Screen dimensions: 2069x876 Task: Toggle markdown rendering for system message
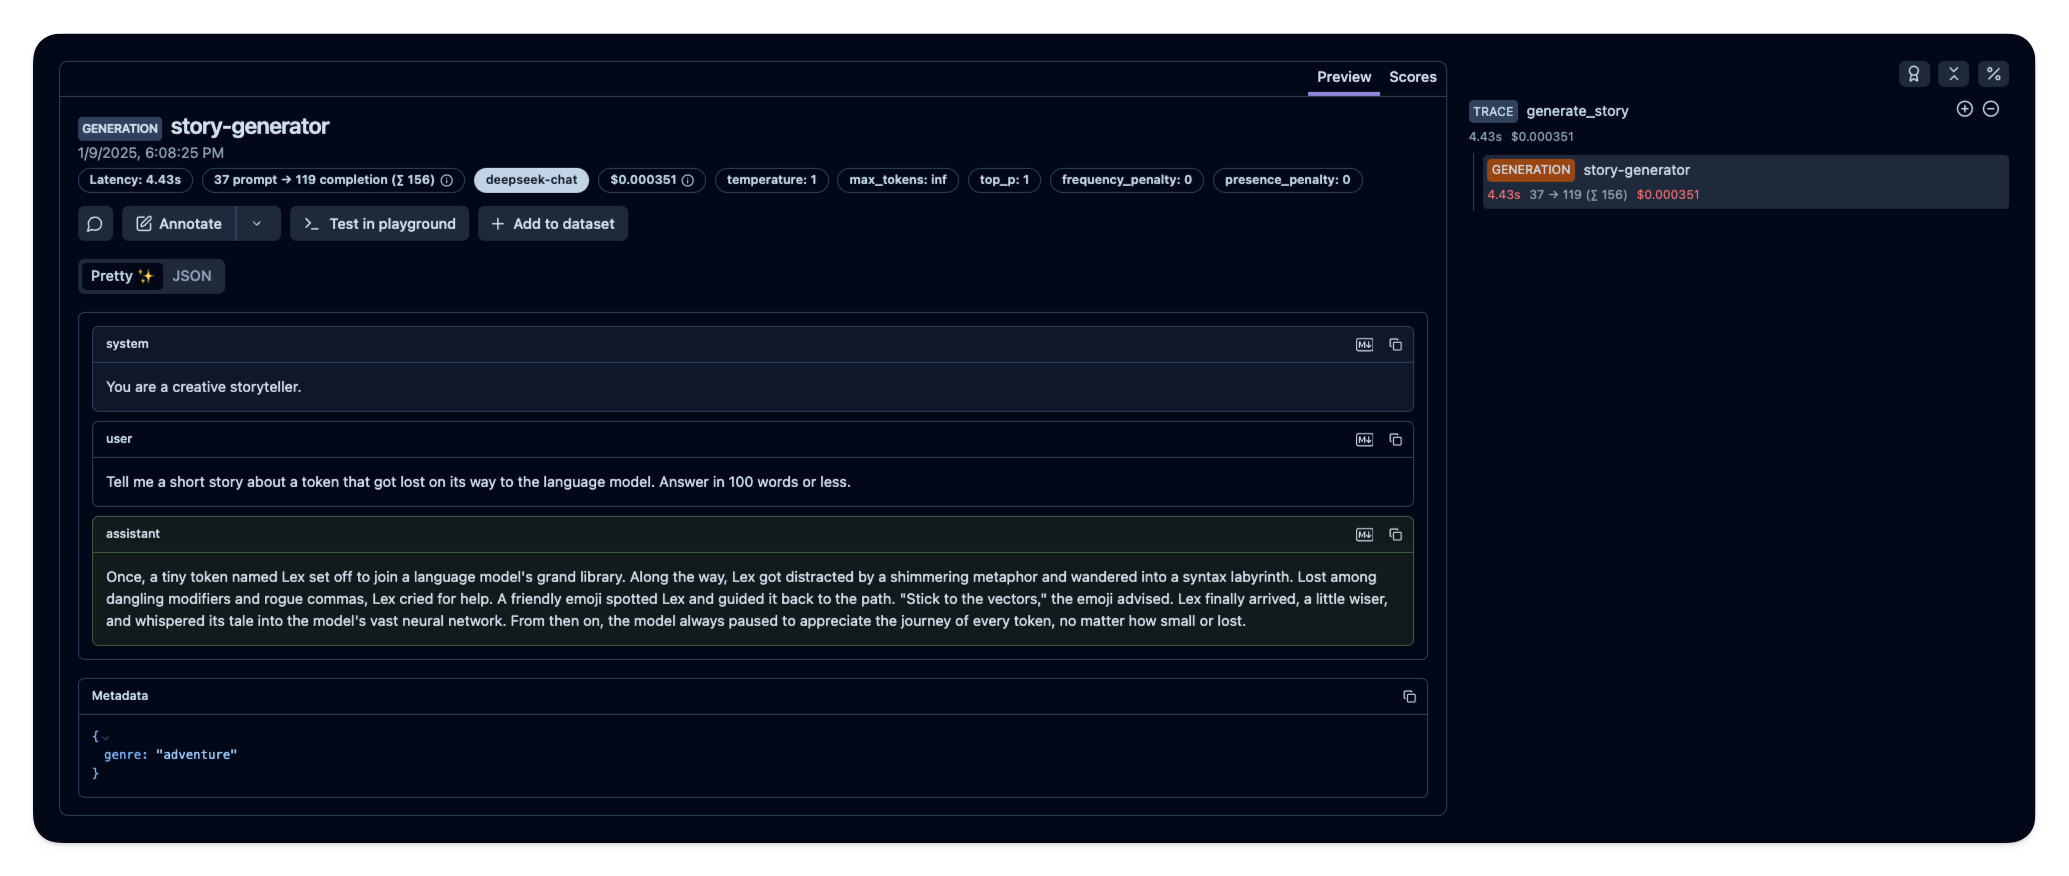pyautogui.click(x=1364, y=345)
